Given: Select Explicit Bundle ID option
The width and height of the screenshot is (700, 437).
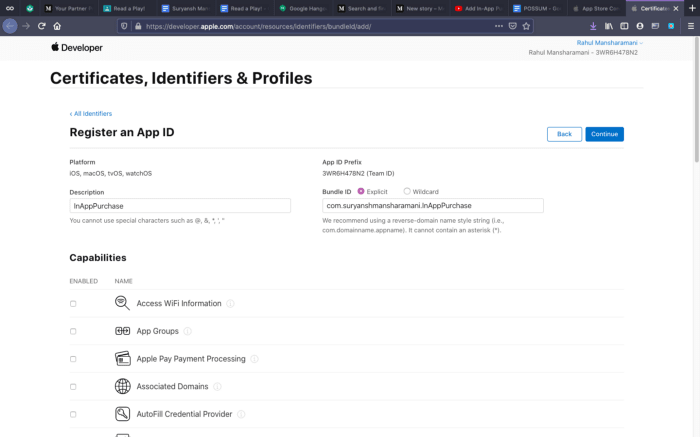Looking at the screenshot, I should pos(361,191).
